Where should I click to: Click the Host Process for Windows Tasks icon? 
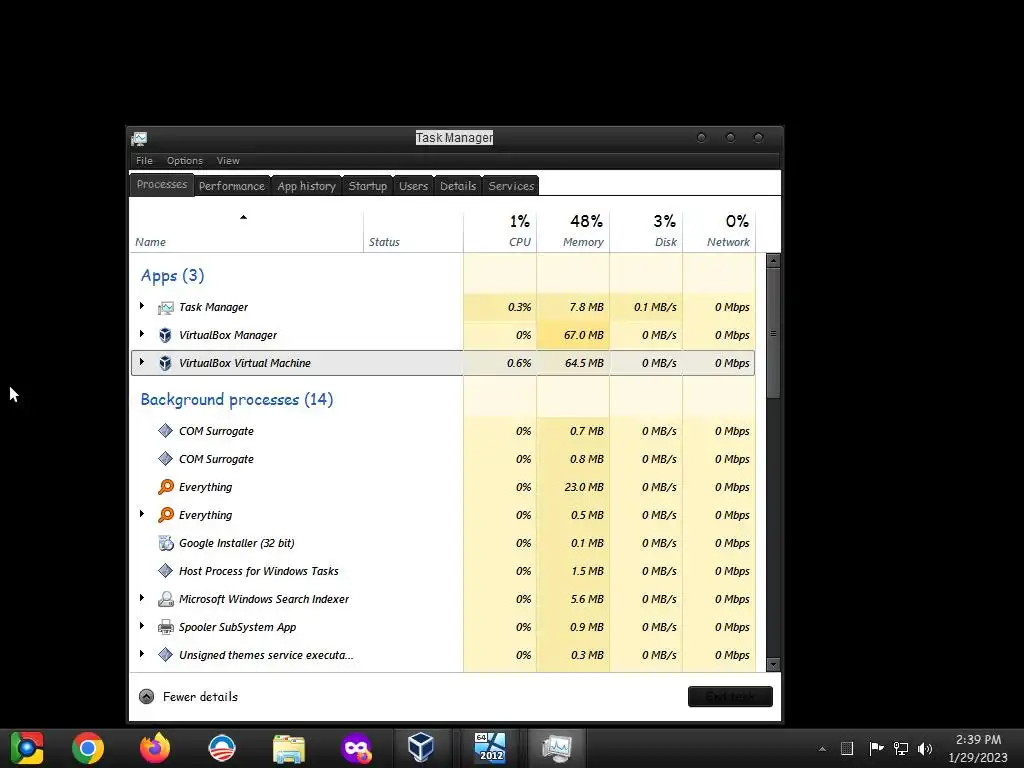166,571
